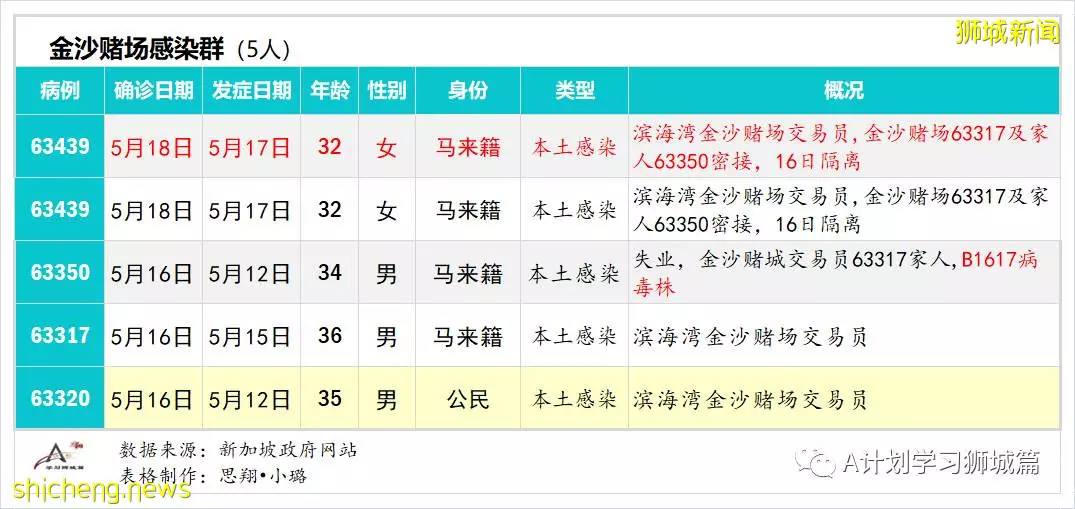Select the 身份 column header

(x=468, y=91)
